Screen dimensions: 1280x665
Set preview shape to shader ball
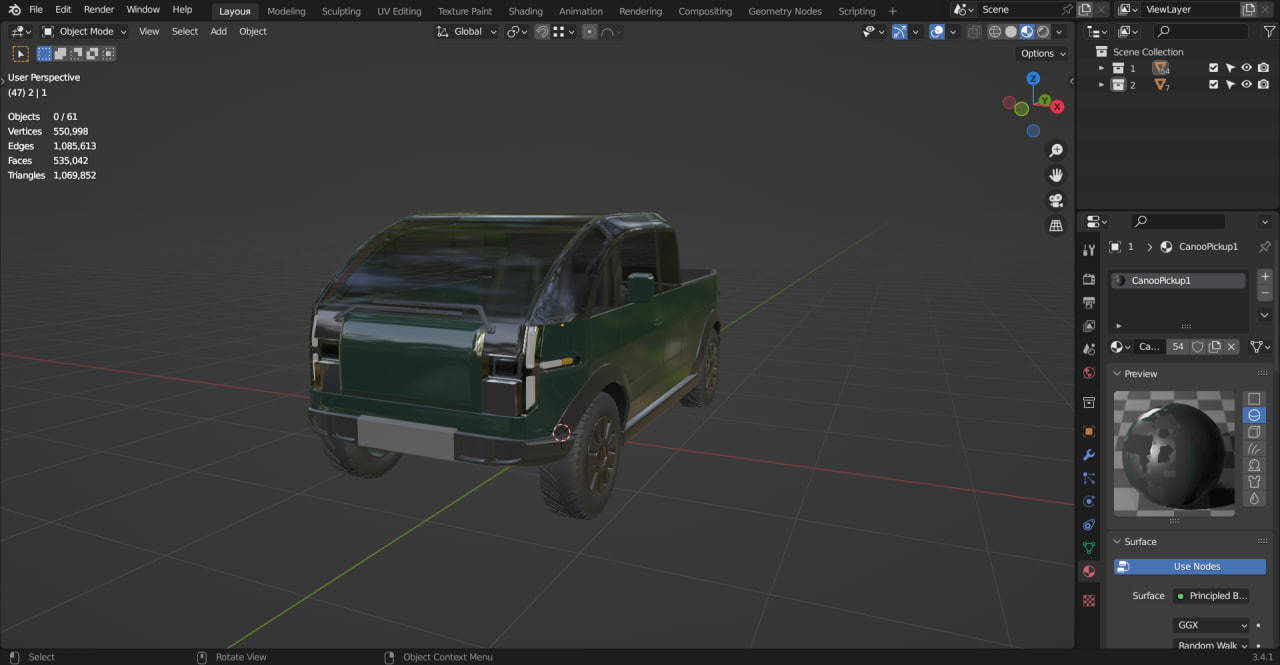point(1255,465)
